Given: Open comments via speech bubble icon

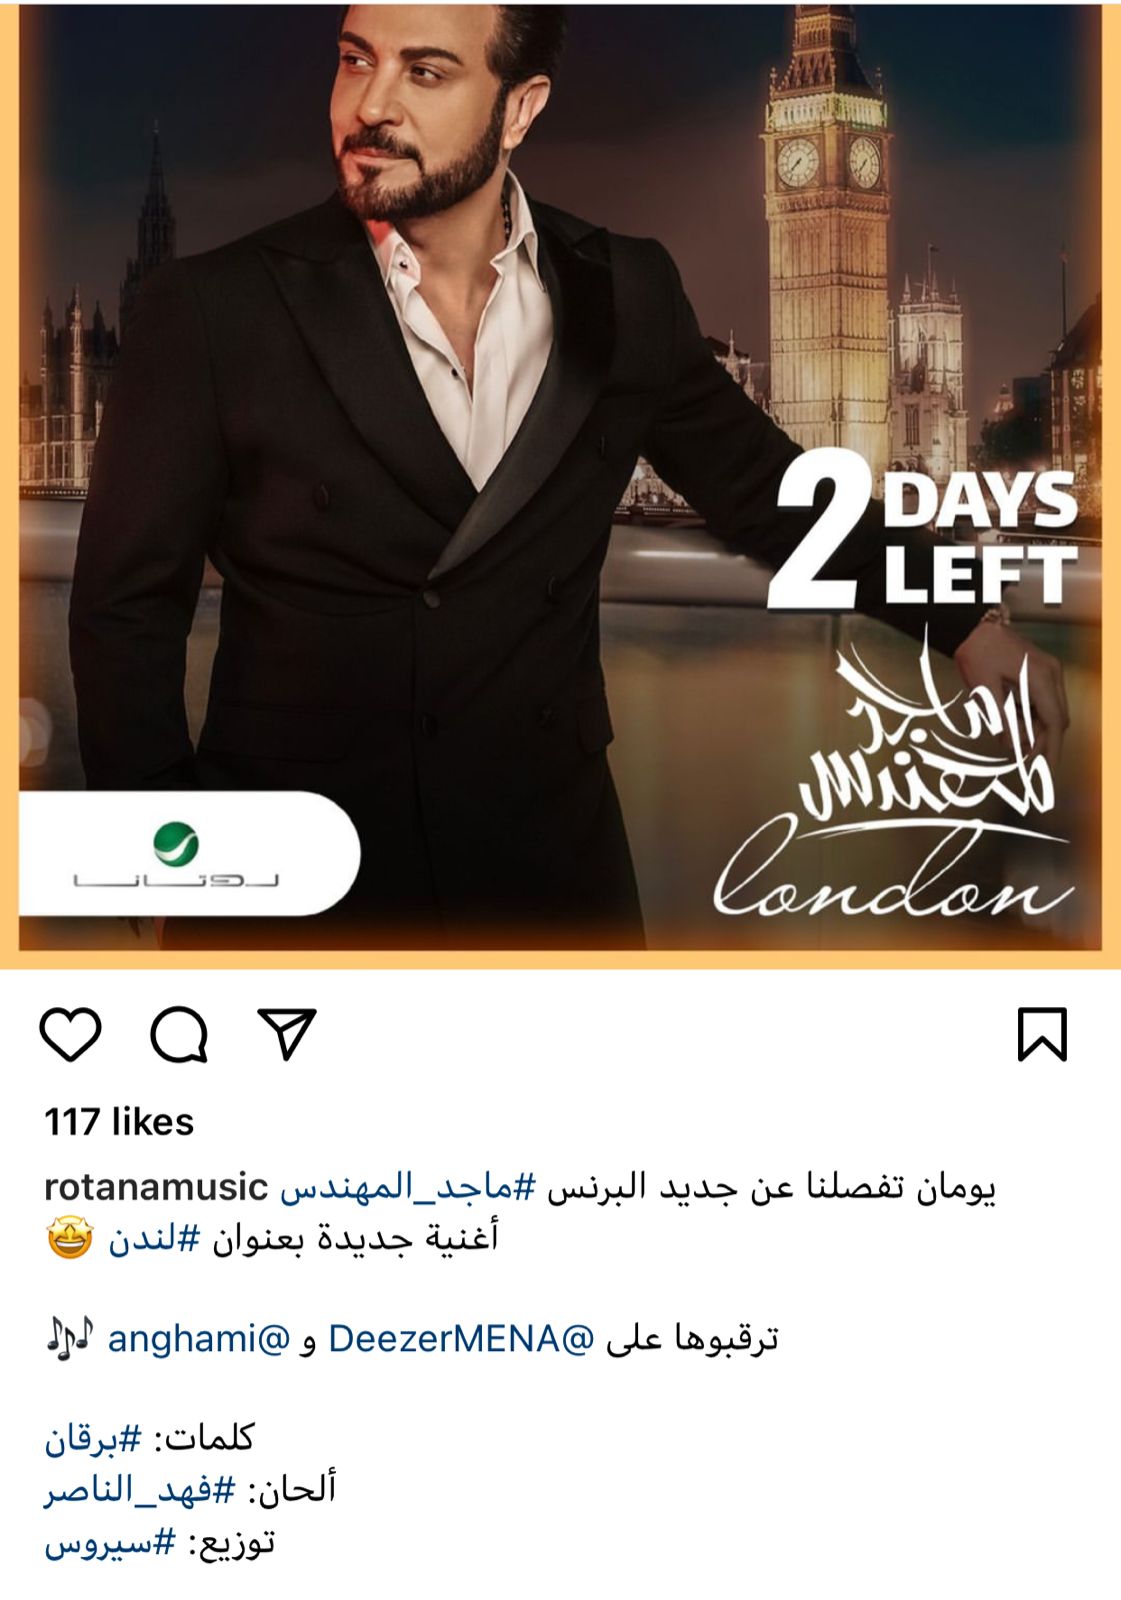Looking at the screenshot, I should tap(179, 1034).
